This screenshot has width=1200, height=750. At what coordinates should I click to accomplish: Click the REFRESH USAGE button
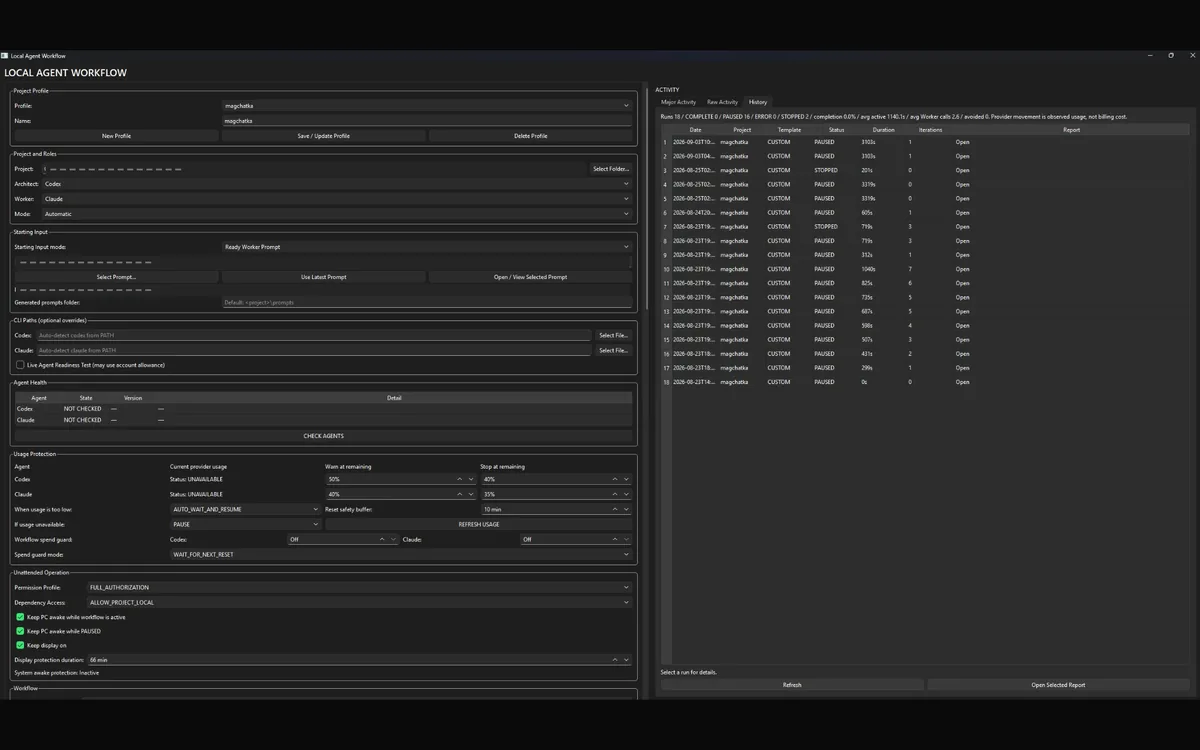click(479, 524)
